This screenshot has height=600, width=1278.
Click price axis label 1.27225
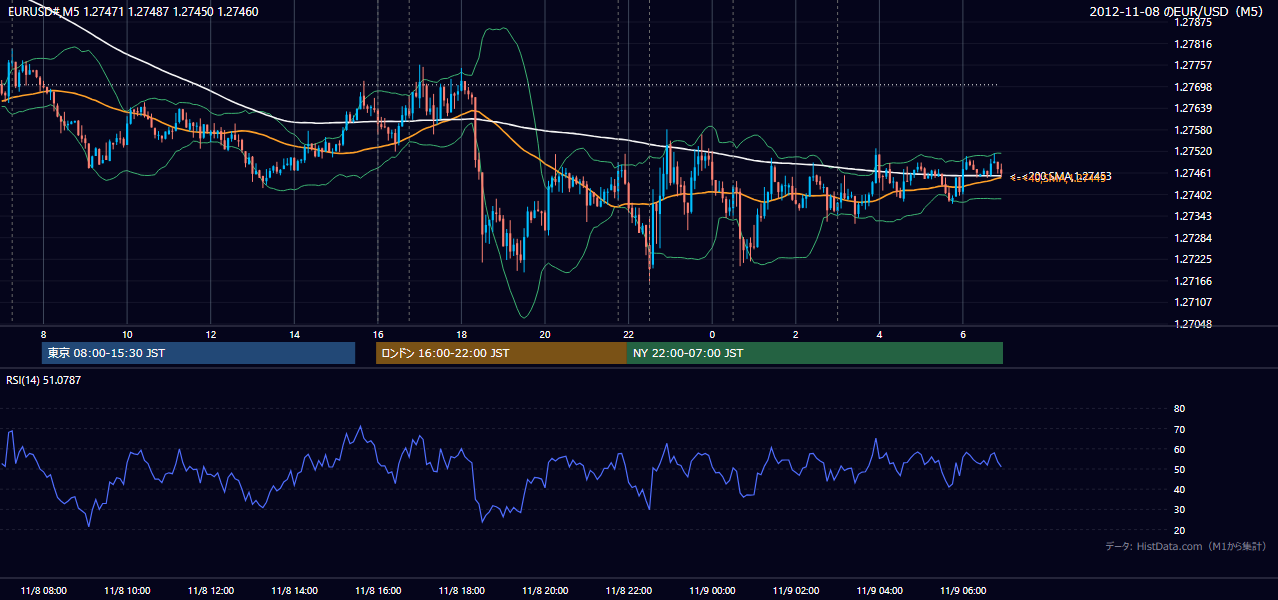[1192, 259]
